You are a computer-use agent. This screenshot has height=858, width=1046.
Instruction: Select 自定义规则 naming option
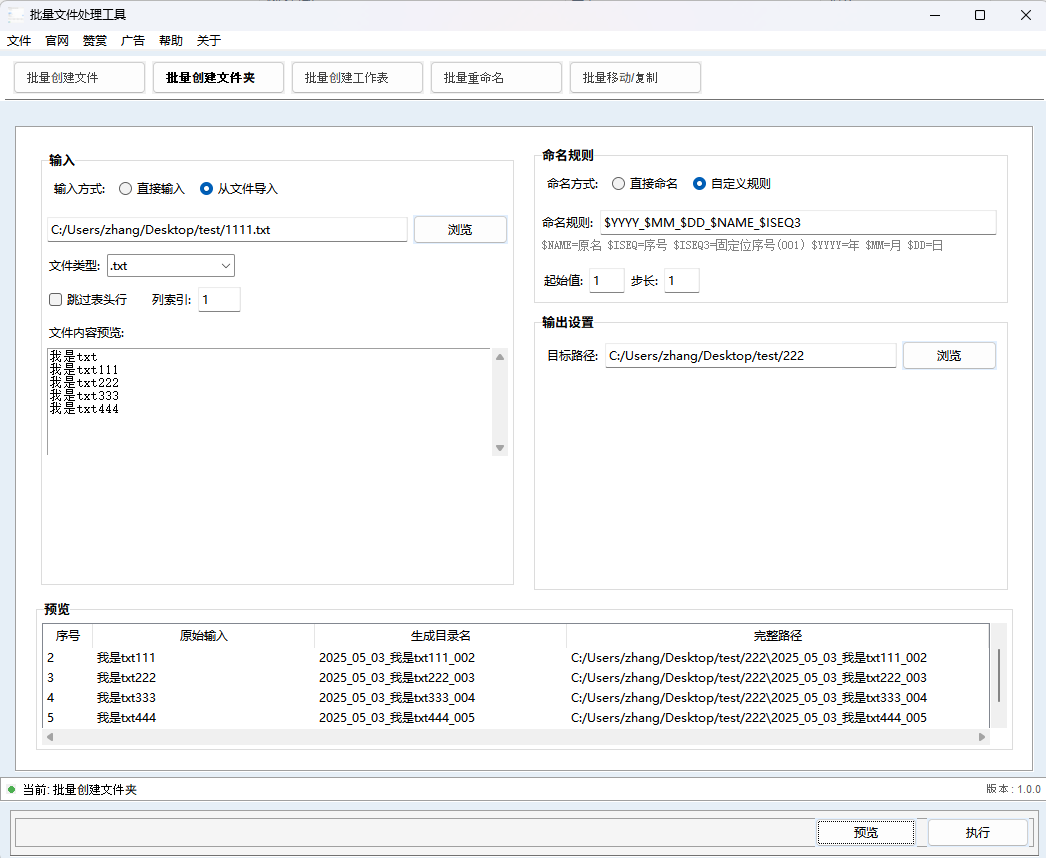(700, 184)
